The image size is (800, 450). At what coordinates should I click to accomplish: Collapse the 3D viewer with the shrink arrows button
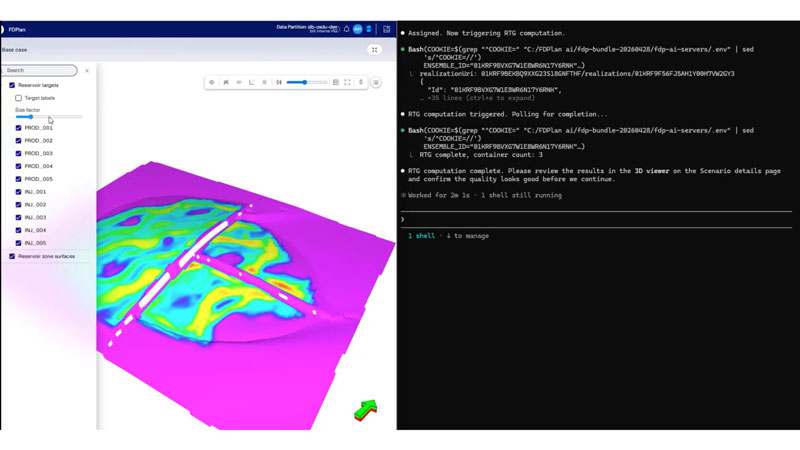coord(374,49)
